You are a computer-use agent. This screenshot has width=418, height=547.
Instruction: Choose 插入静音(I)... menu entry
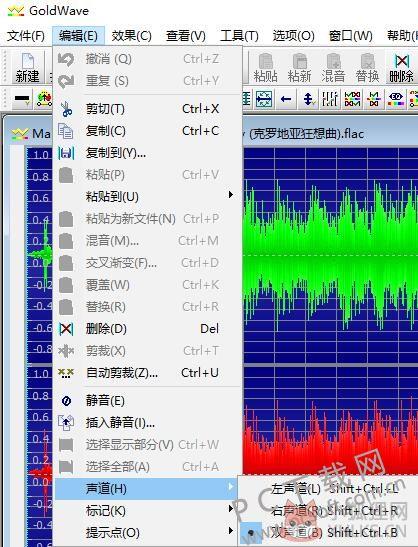[x=147, y=422]
